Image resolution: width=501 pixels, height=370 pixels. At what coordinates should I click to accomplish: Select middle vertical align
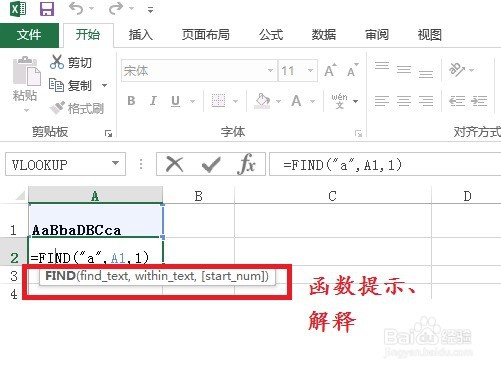[x=404, y=70]
